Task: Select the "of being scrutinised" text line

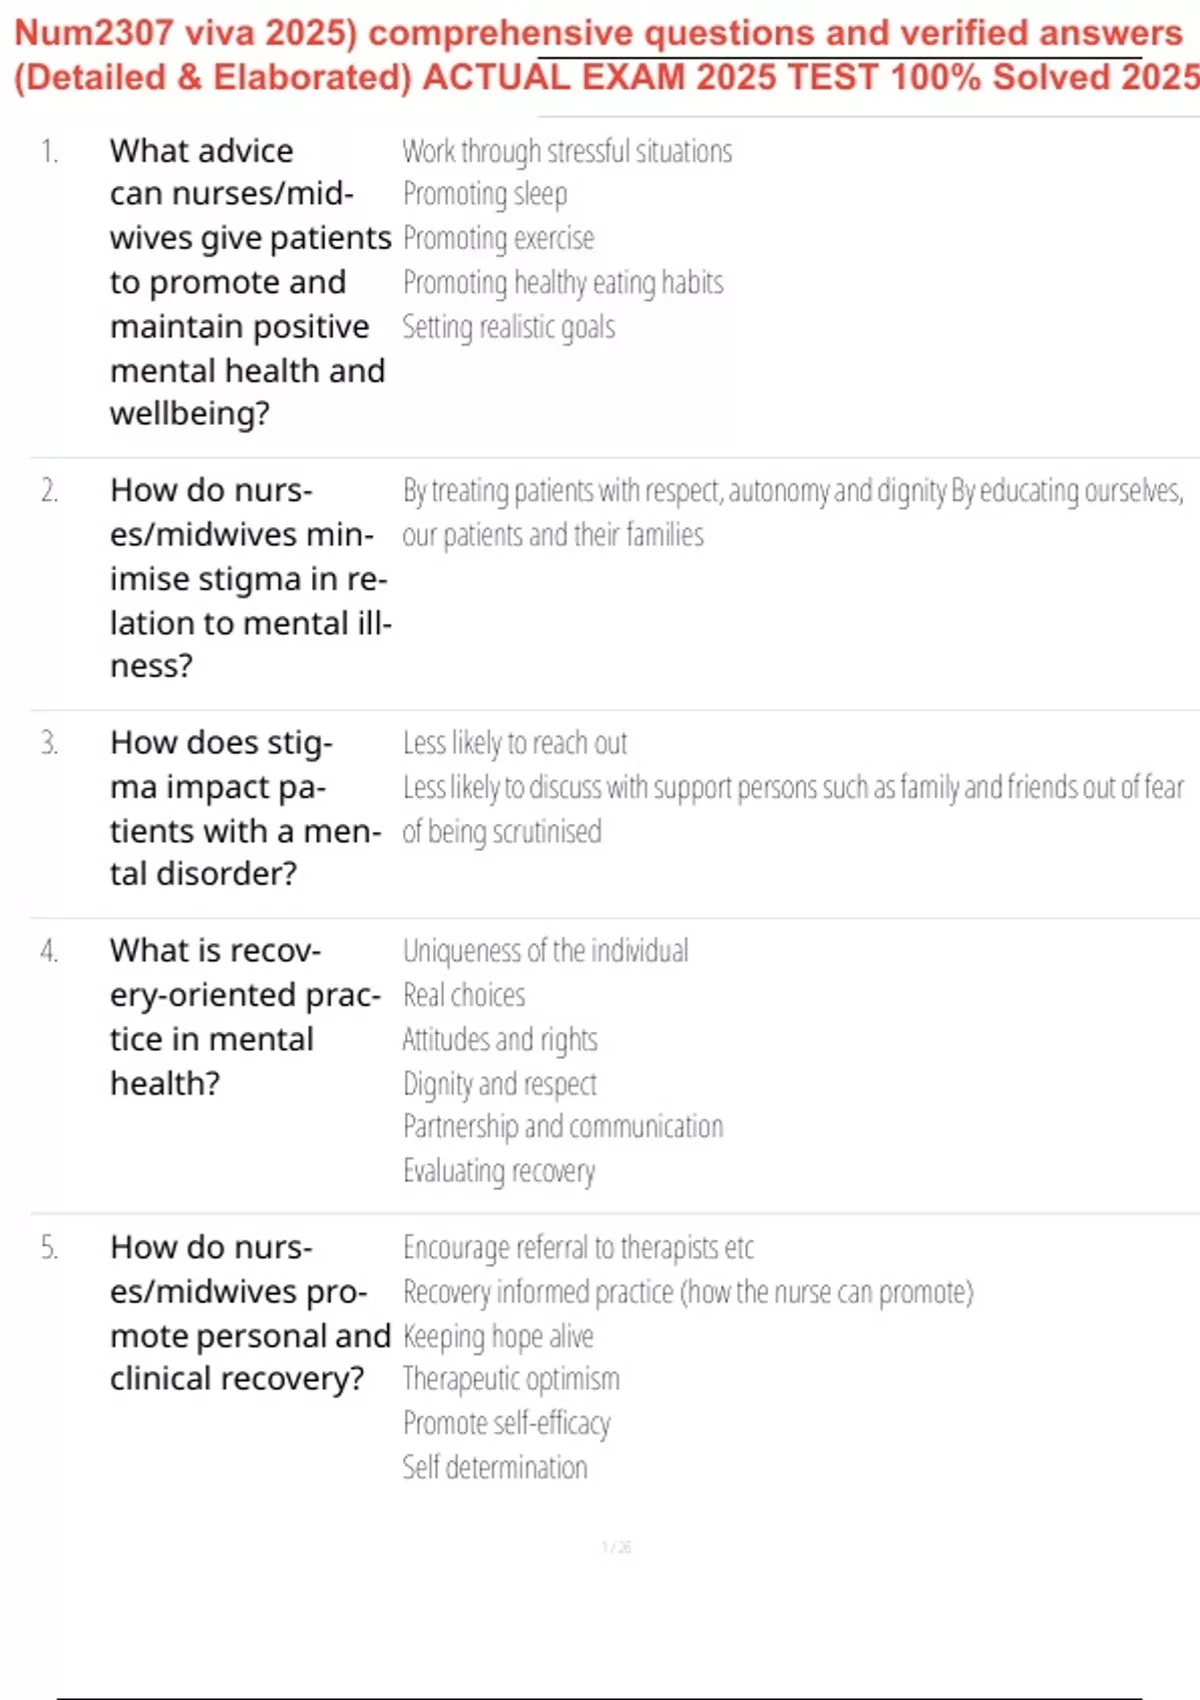Action: coord(502,832)
